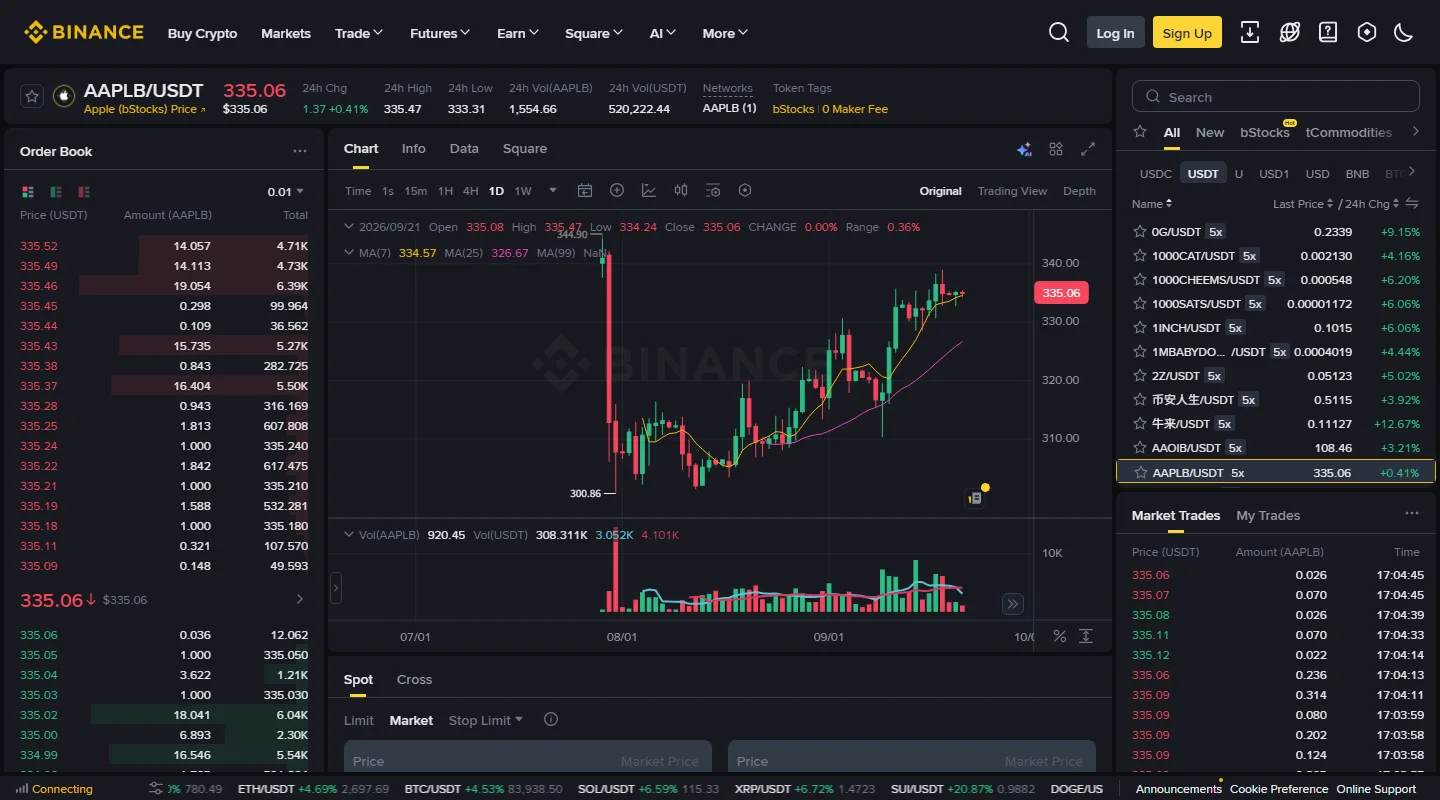Show buy orders only in order book
Viewport: 1440px width, 800px height.
click(x=56, y=191)
